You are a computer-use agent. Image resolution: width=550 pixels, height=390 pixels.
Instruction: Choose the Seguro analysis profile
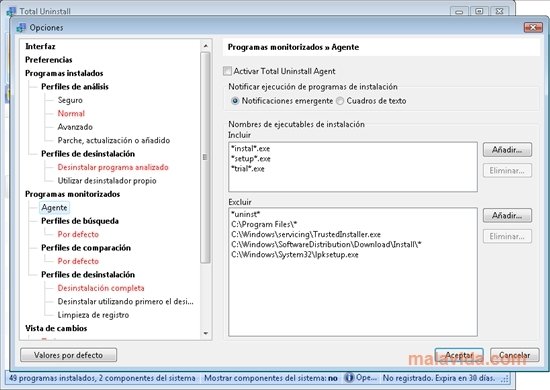[70, 100]
